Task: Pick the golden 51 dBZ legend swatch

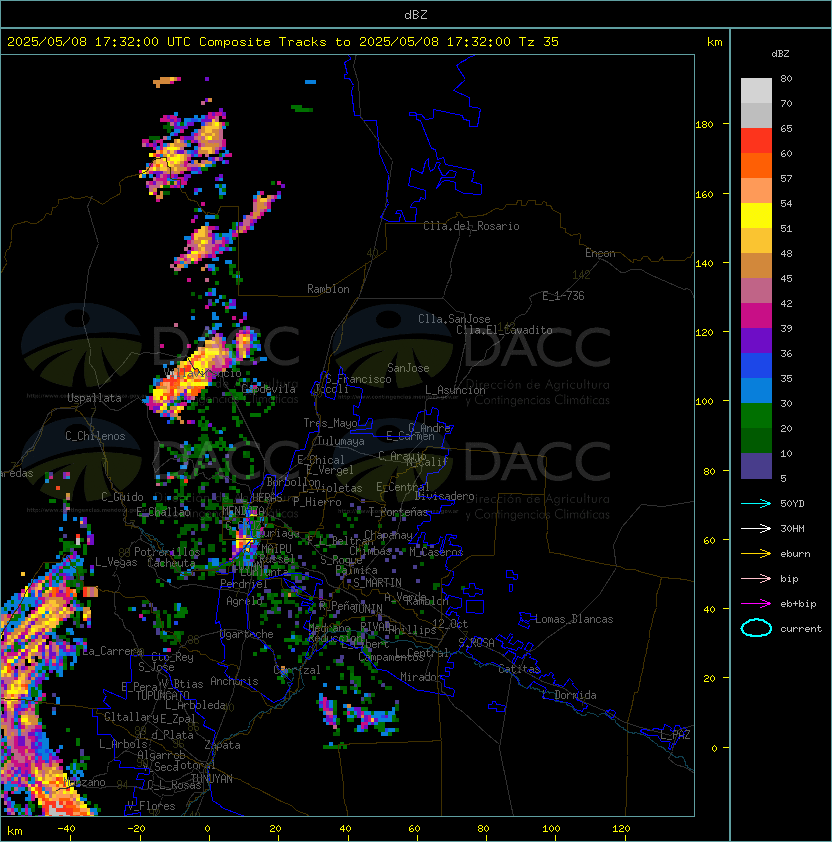Action: click(756, 241)
